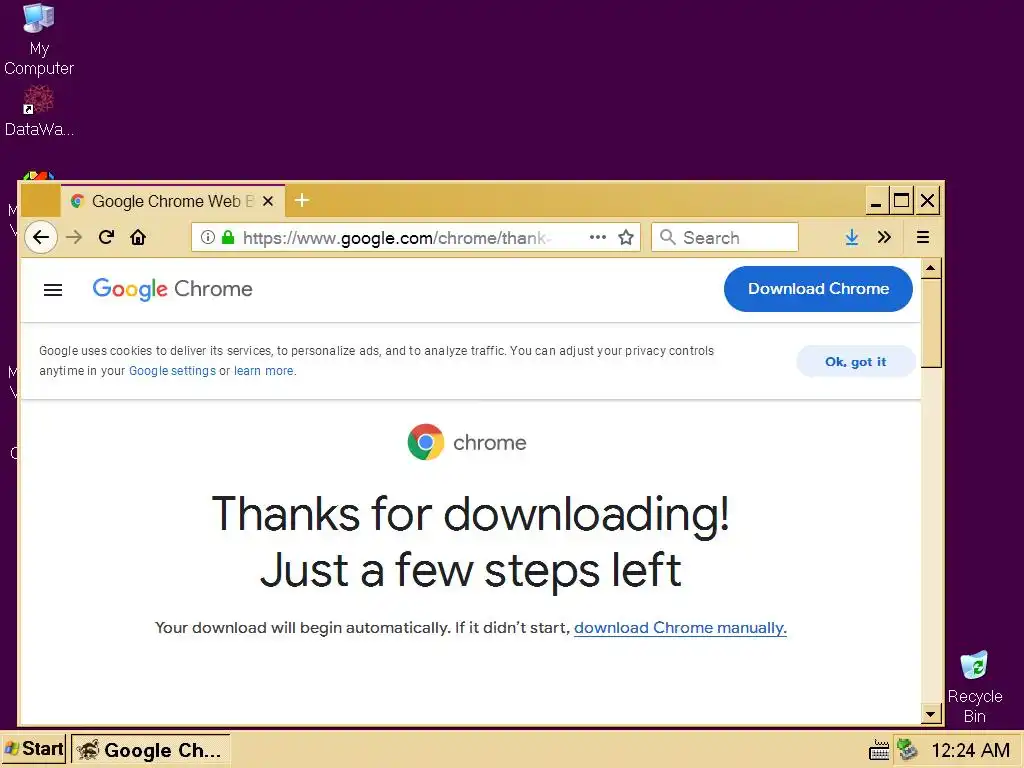Show site information icon in address bar
1024x768 pixels.
pos(208,237)
